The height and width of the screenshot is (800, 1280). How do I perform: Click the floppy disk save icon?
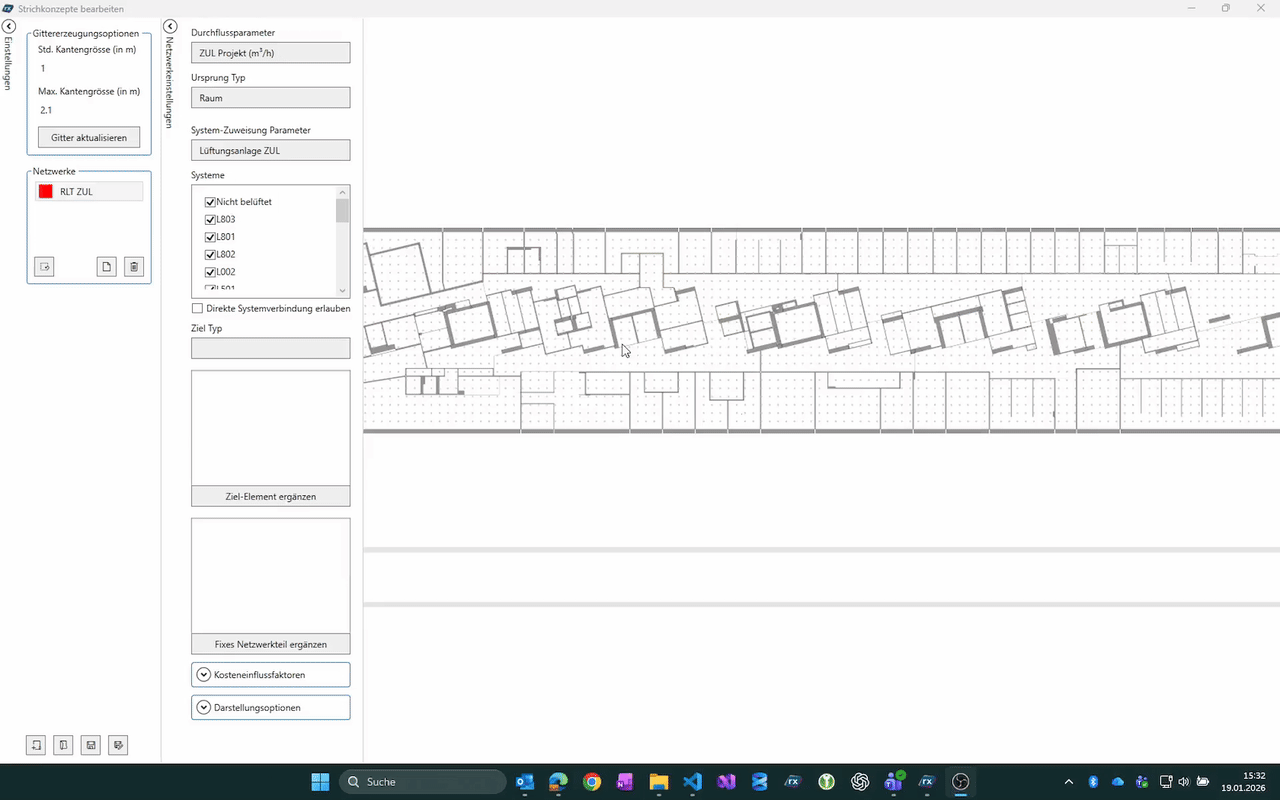click(91, 745)
